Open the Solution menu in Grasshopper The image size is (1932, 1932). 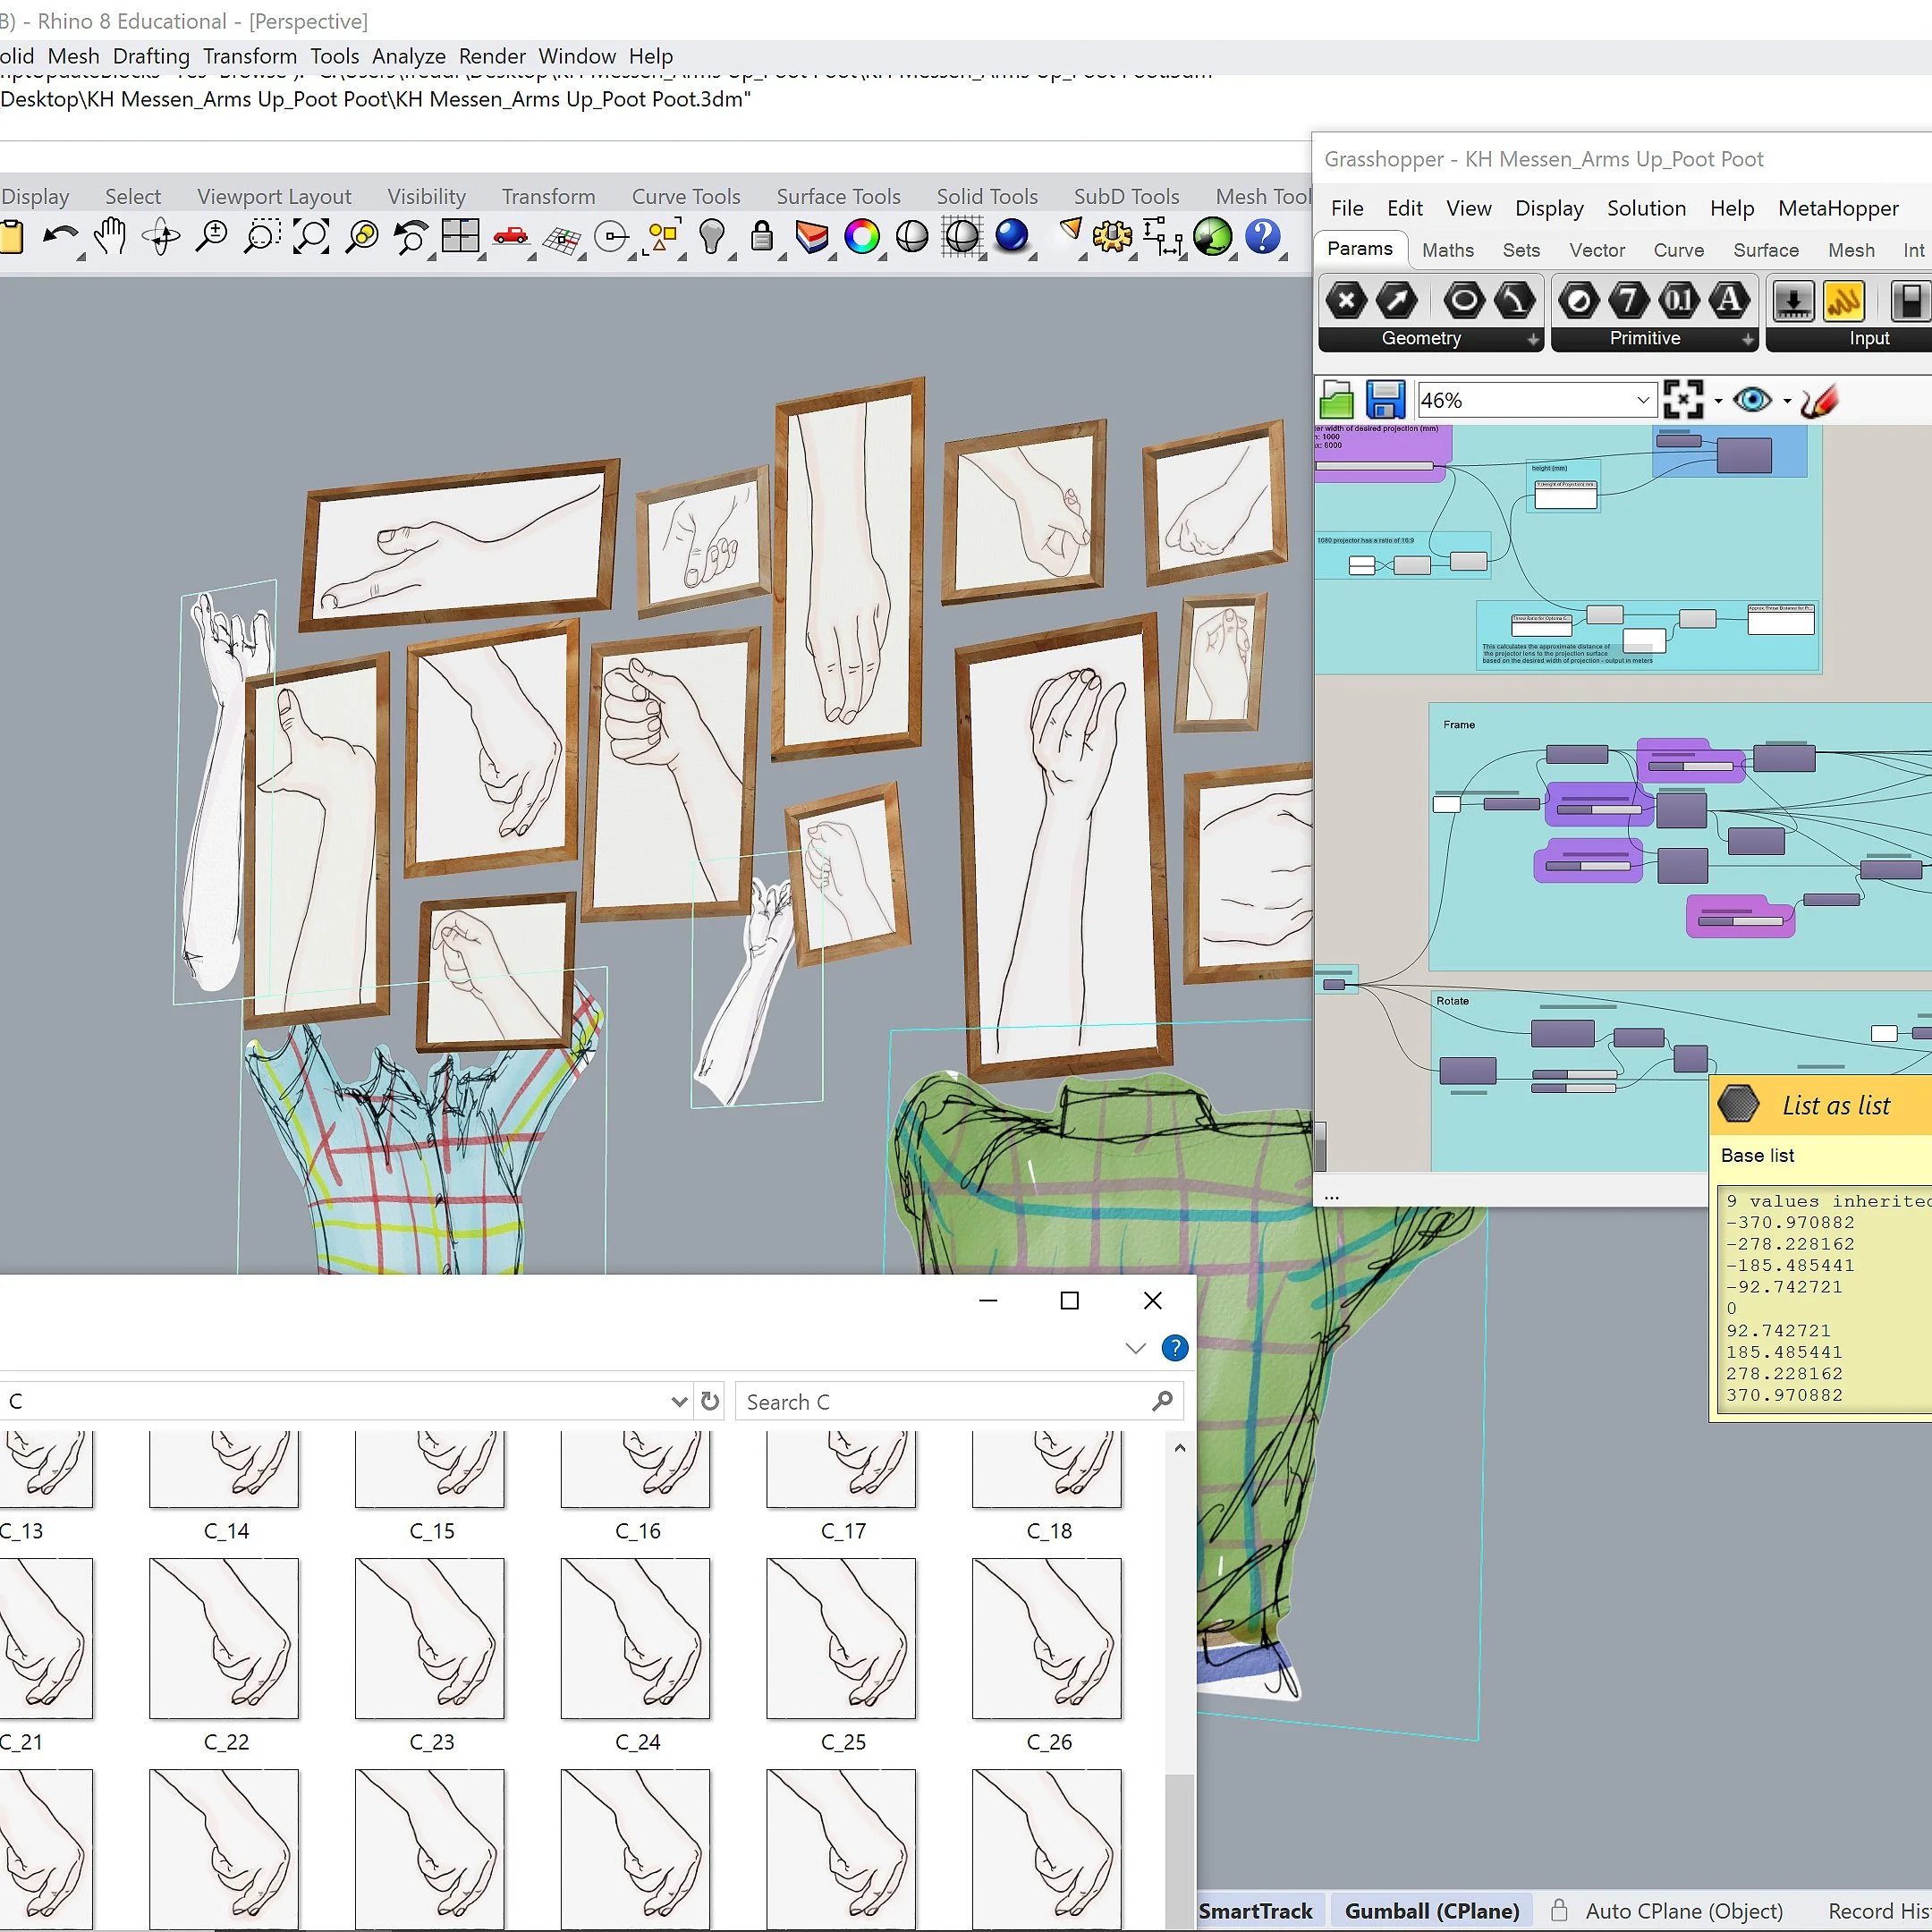pyautogui.click(x=1646, y=208)
